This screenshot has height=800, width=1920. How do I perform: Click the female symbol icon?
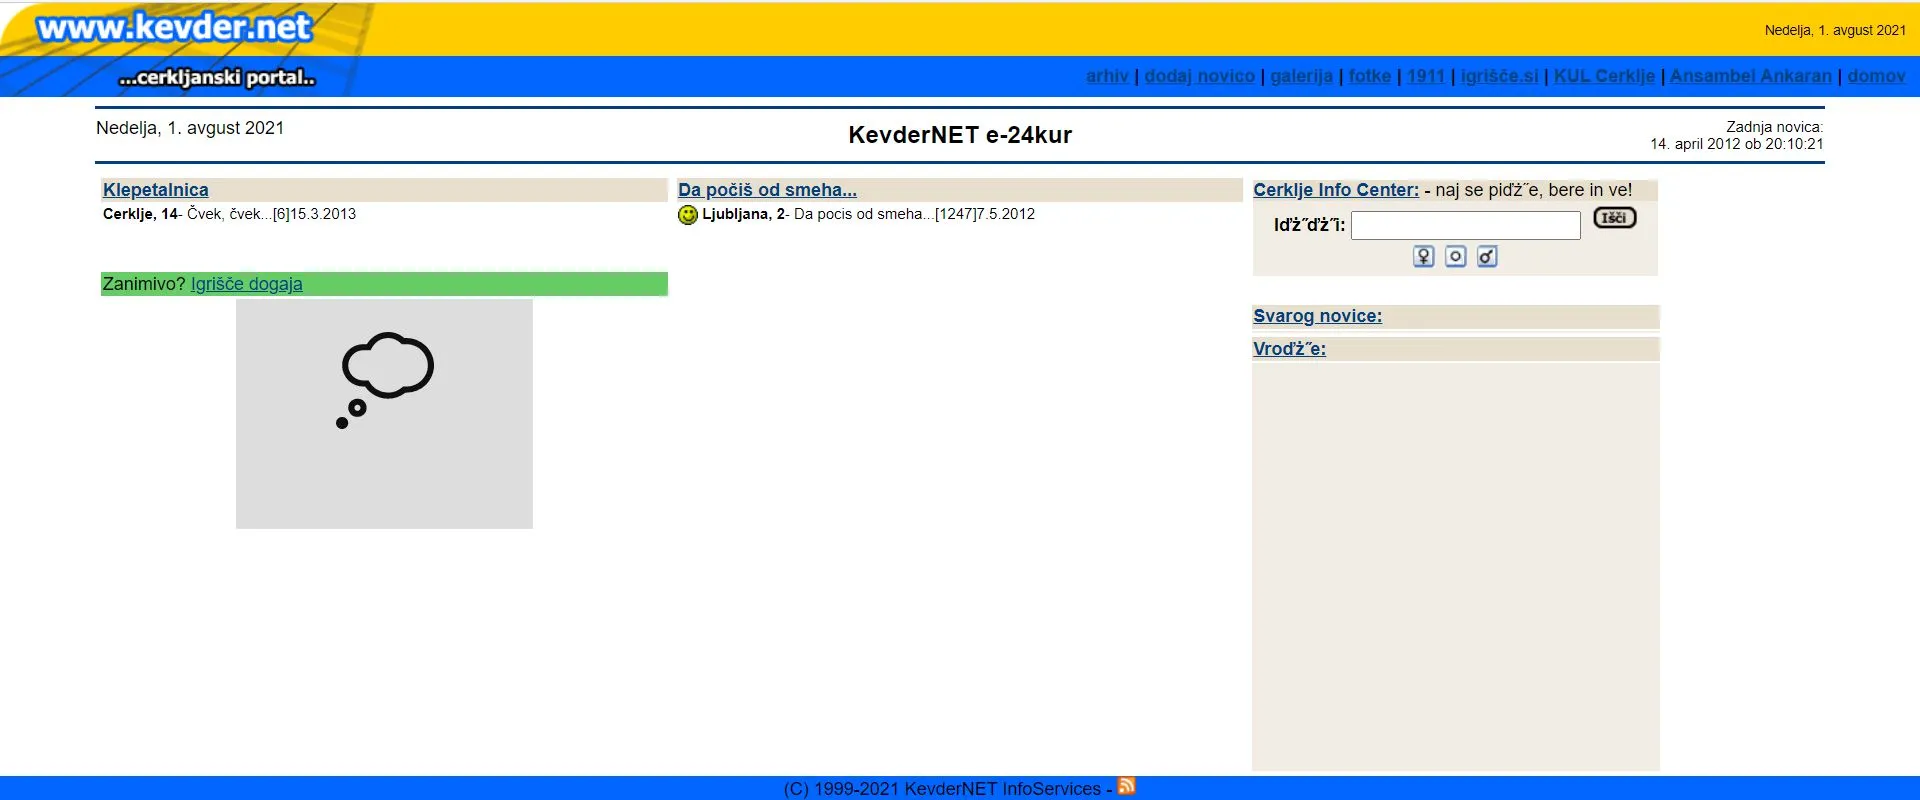[x=1423, y=257]
